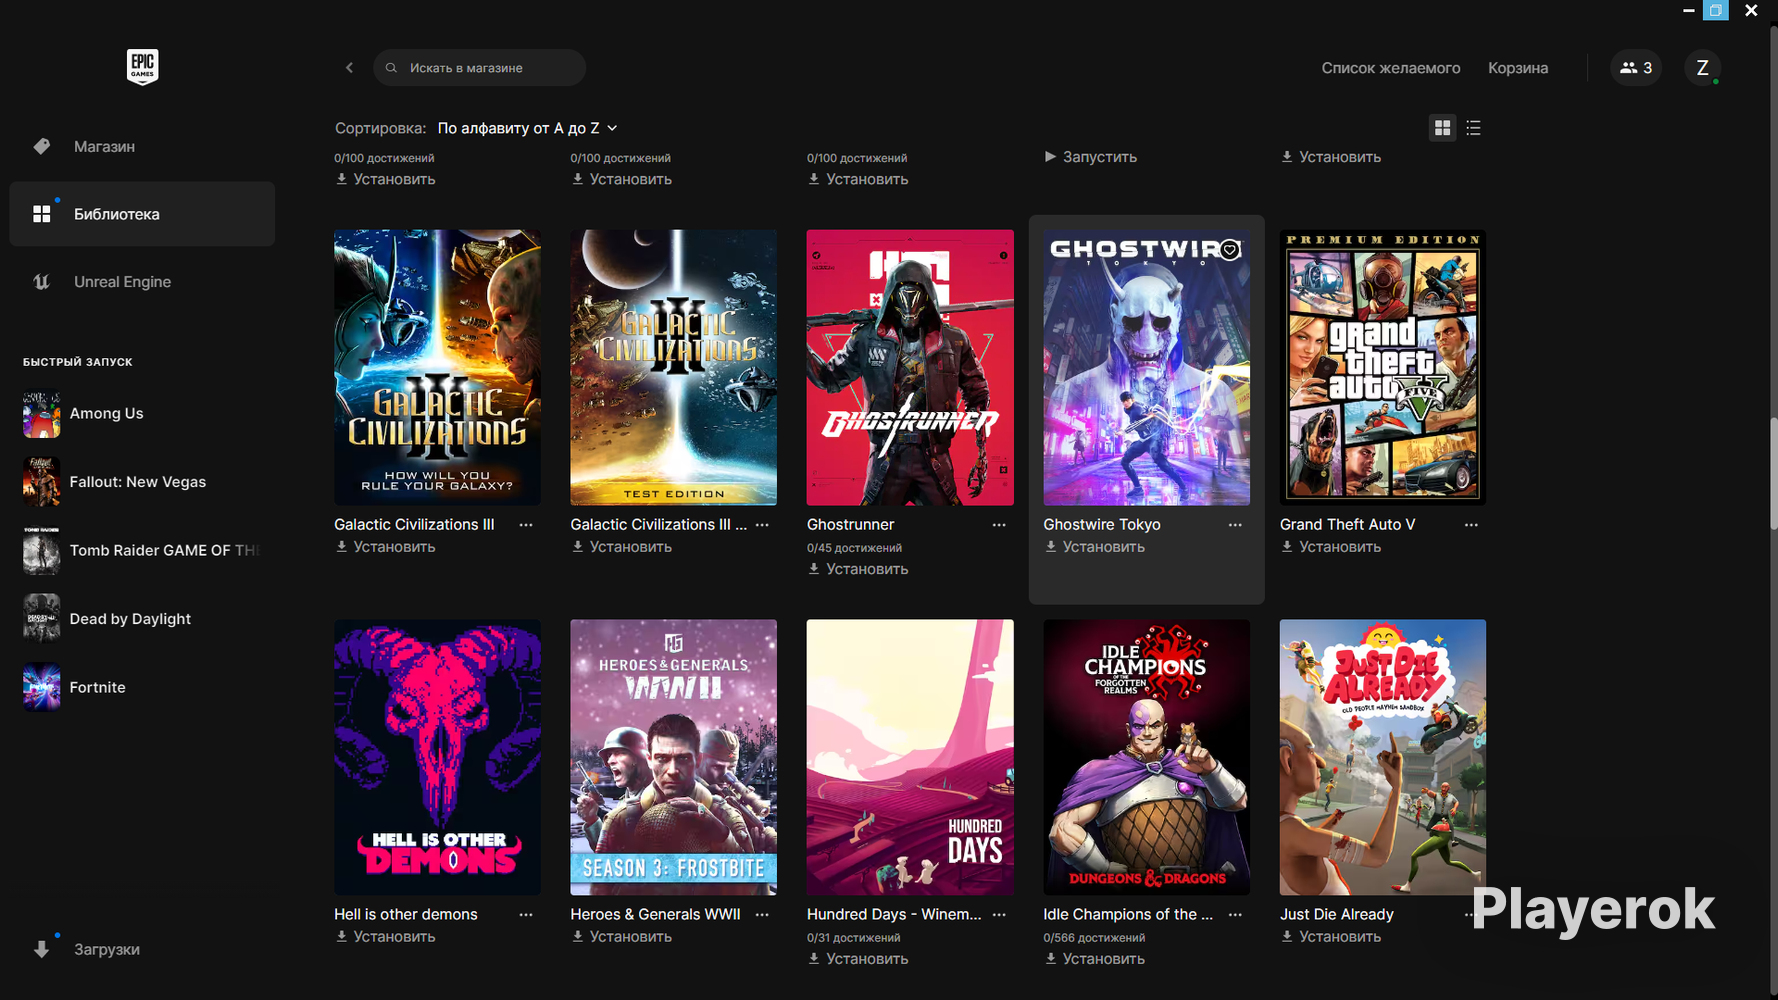Viewport: 1778px width, 1000px height.
Task: Launch Fallout: New Vegas from quick launch
Action: tap(142, 482)
